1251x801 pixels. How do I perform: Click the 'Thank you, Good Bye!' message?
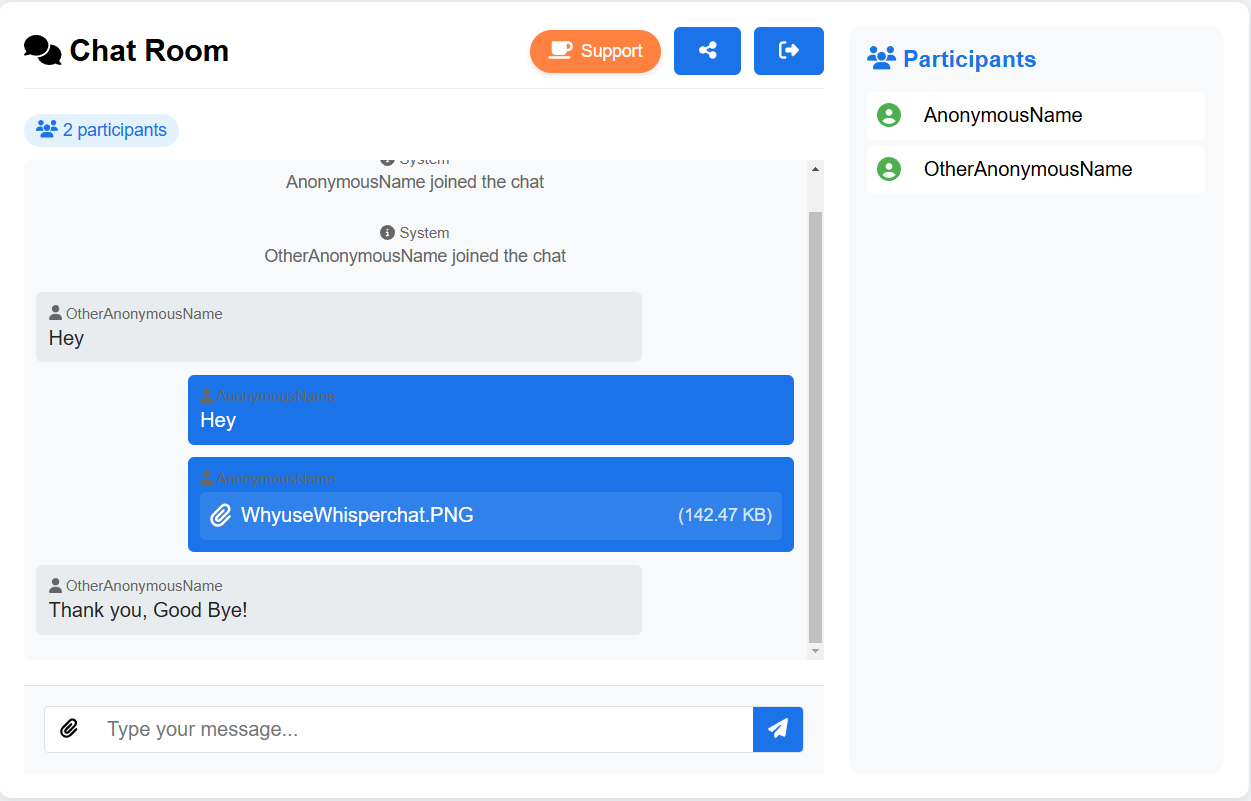[339, 600]
